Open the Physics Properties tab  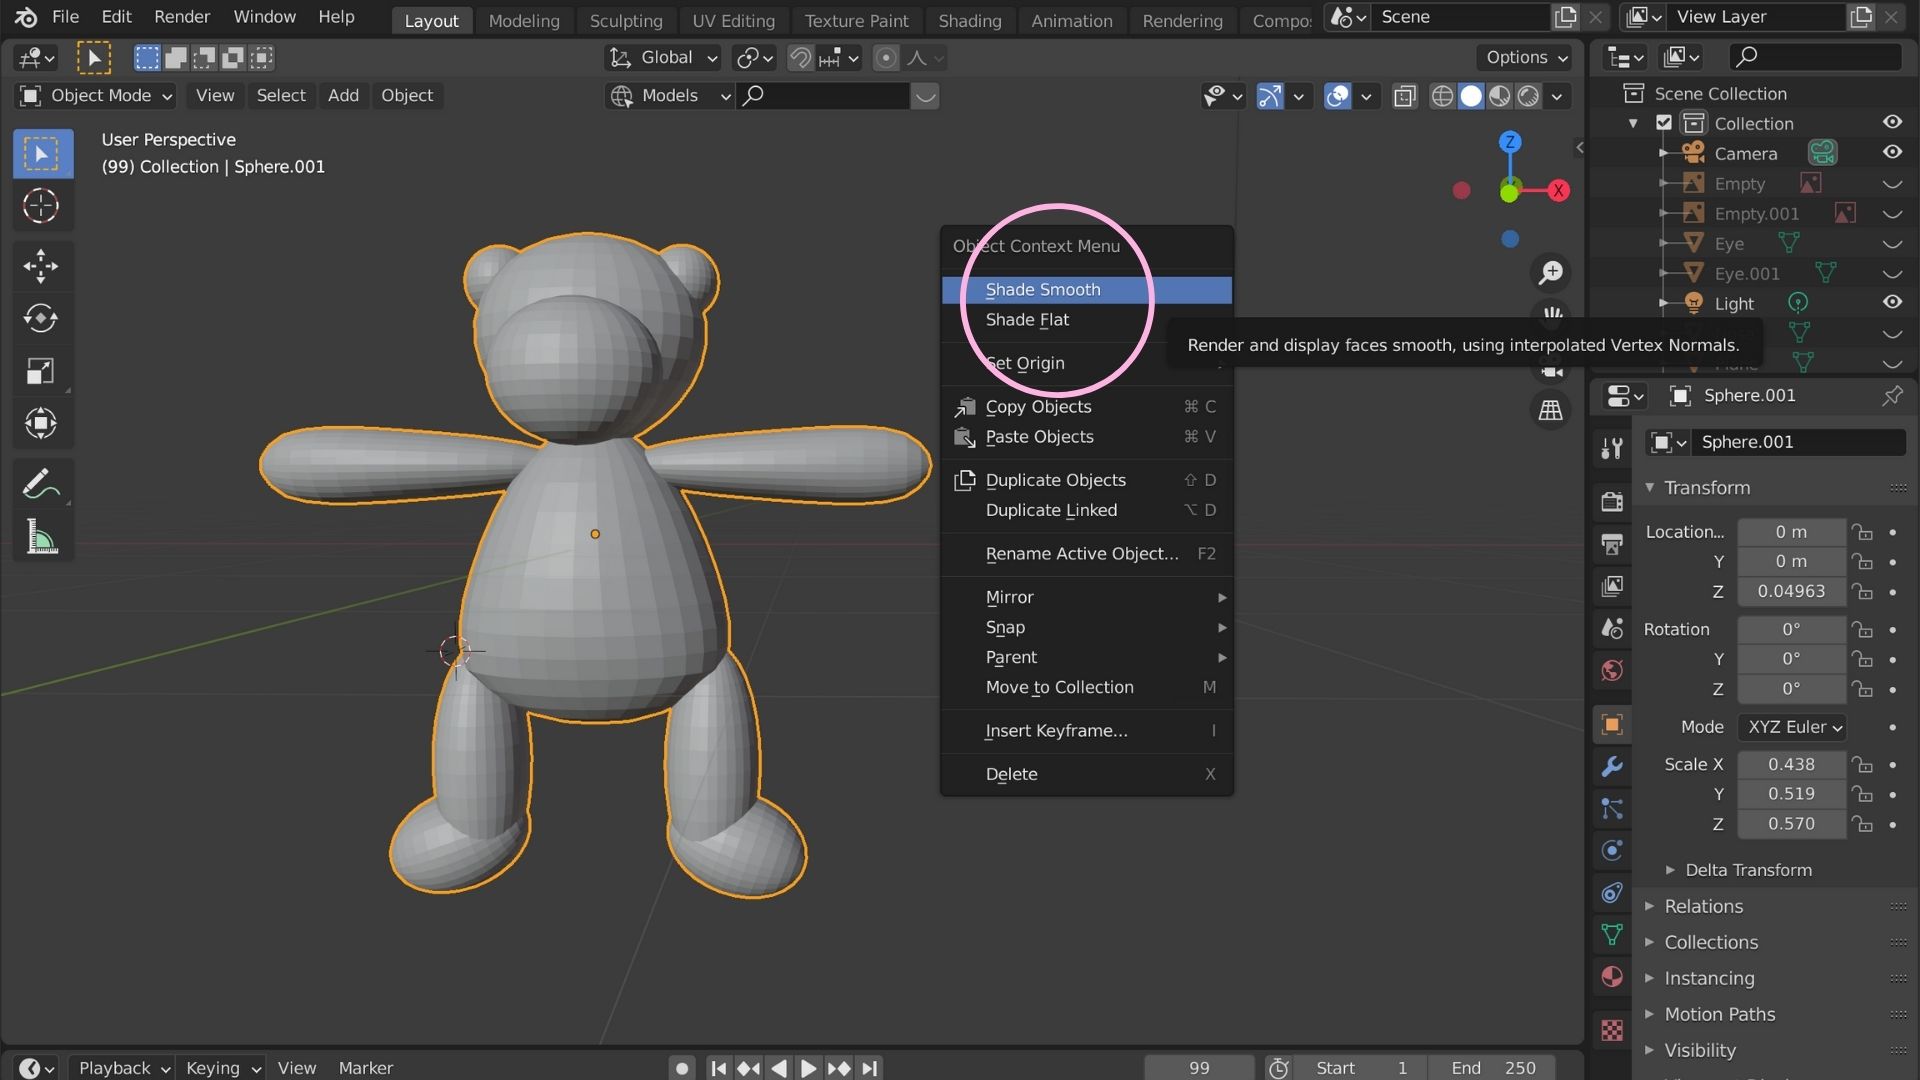pyautogui.click(x=1612, y=851)
